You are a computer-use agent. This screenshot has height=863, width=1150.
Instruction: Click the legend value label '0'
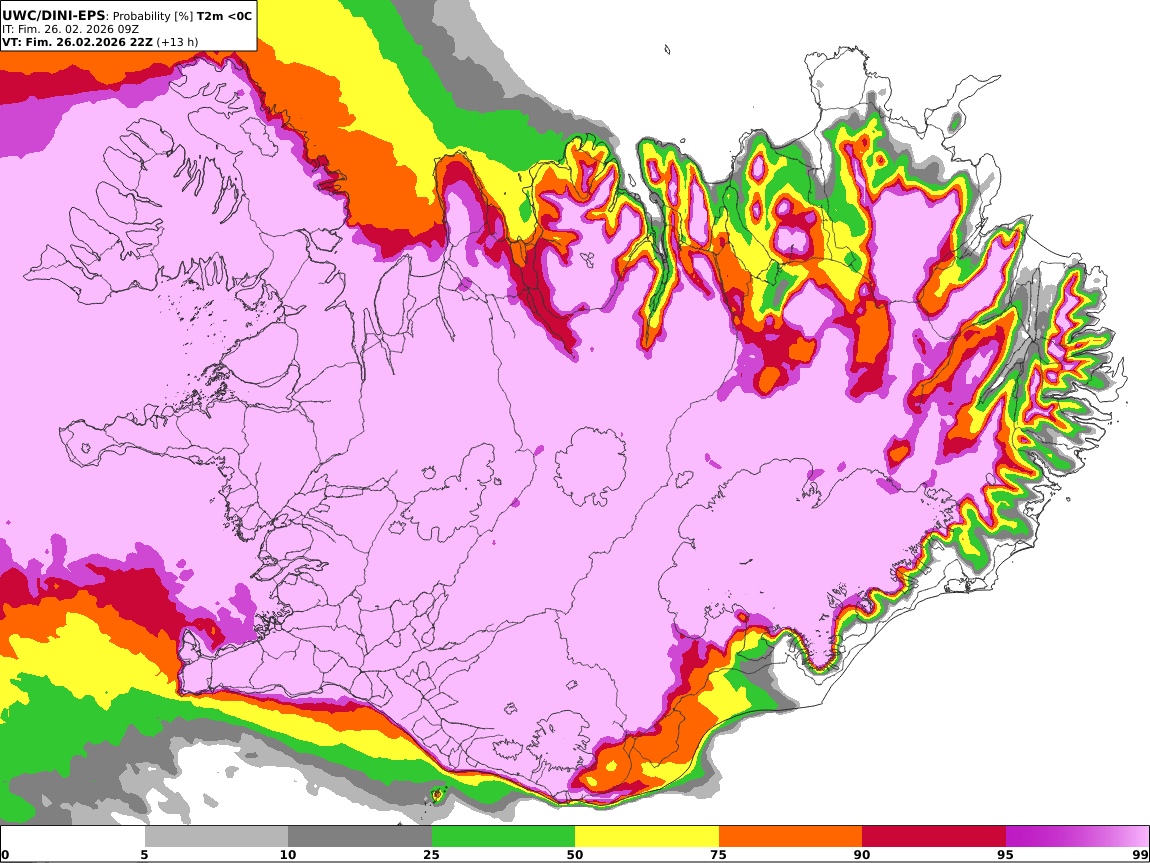(x=5, y=855)
